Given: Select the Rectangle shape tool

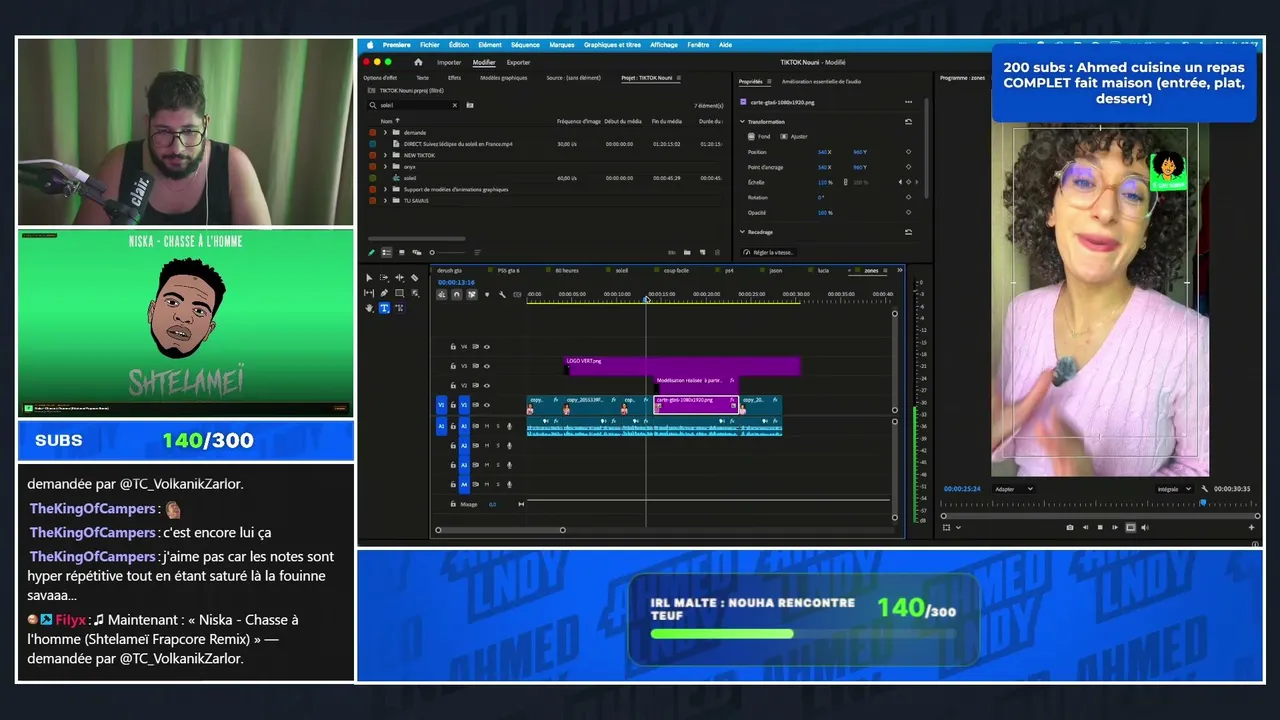Looking at the screenshot, I should [x=399, y=293].
